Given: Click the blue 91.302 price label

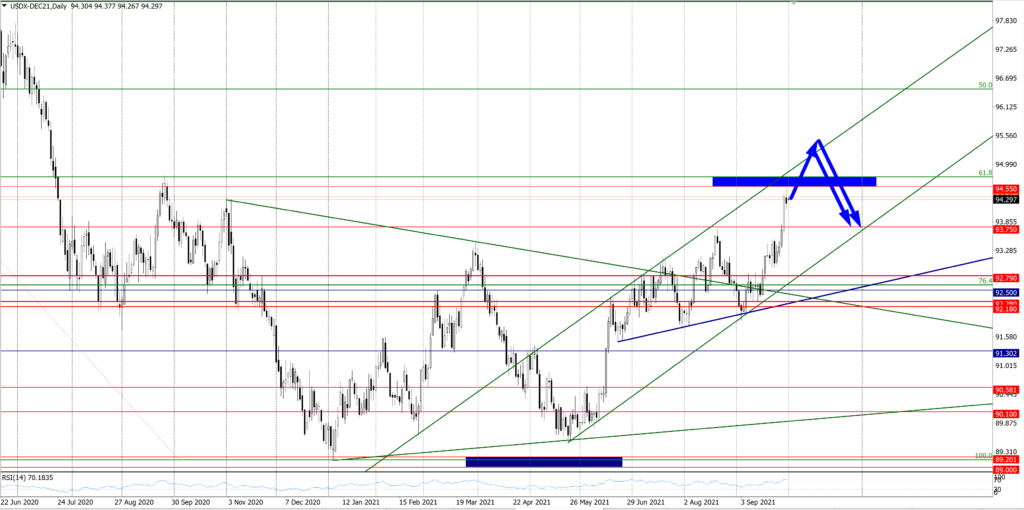Looking at the screenshot, I should pyautogui.click(x=1006, y=353).
